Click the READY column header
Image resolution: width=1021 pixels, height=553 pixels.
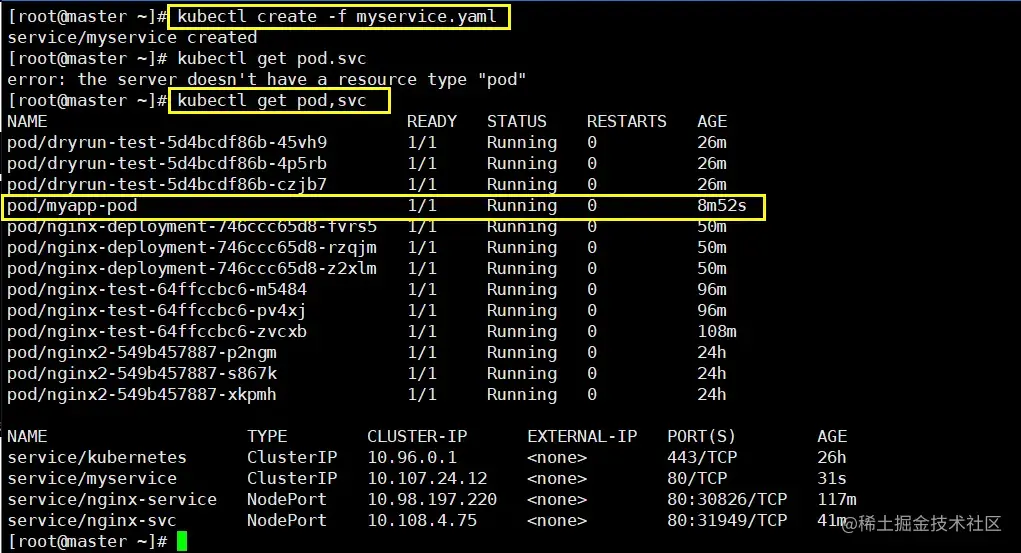[x=432, y=121]
